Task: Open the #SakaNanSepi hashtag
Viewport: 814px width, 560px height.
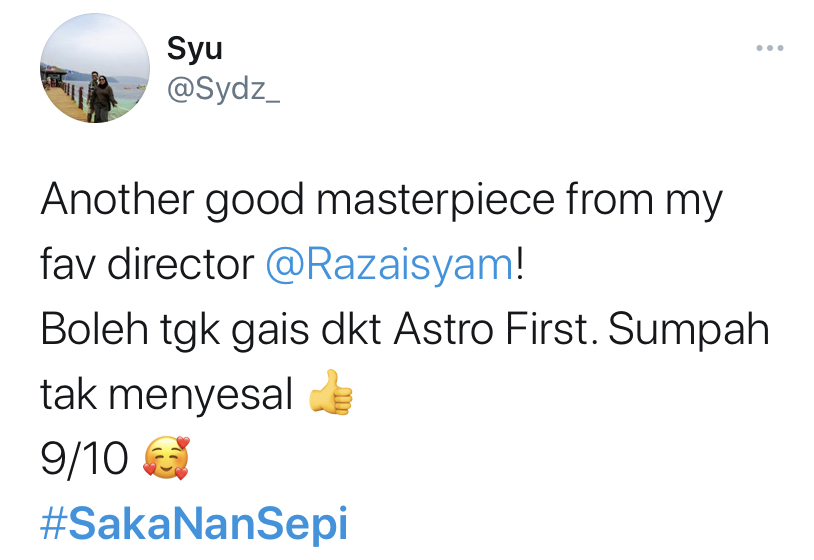Action: pyautogui.click(x=194, y=523)
